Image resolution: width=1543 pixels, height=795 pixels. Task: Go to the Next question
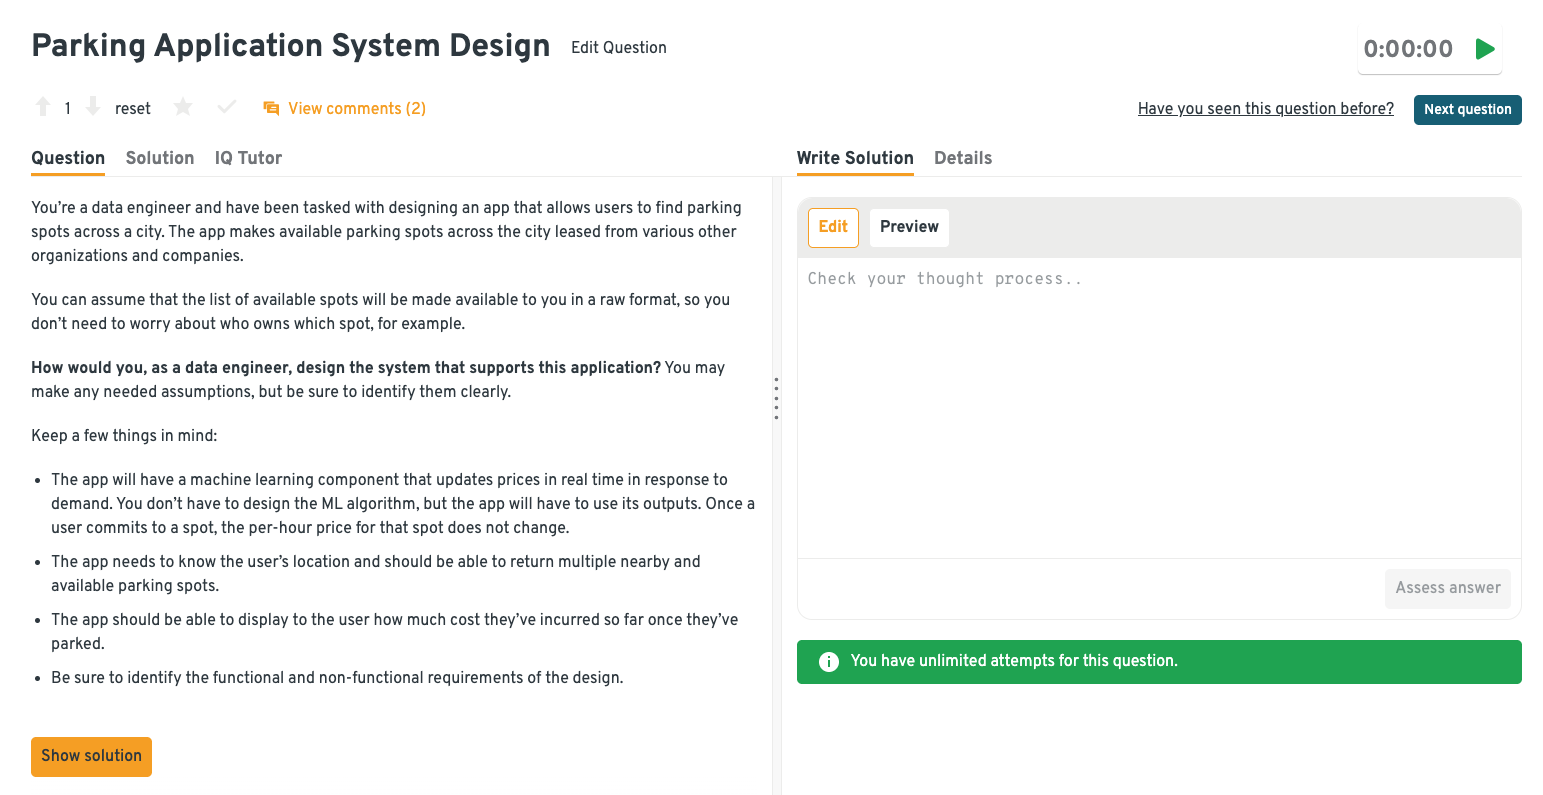[x=1467, y=110]
